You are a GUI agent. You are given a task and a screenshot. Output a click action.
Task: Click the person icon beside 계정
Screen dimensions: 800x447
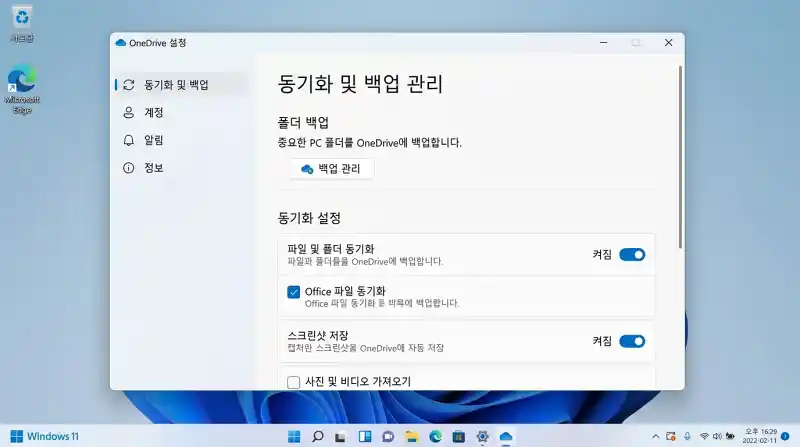(x=129, y=112)
